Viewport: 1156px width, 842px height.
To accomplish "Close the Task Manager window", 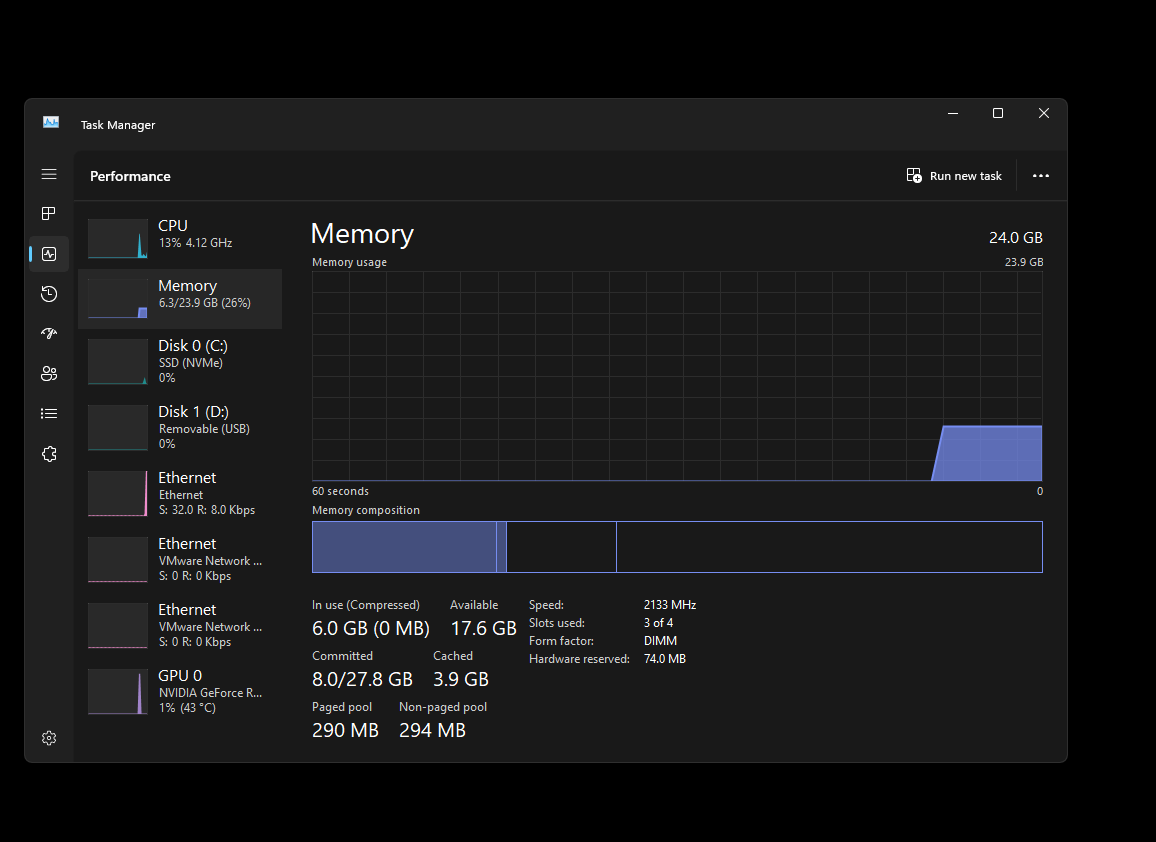I will 1043,113.
